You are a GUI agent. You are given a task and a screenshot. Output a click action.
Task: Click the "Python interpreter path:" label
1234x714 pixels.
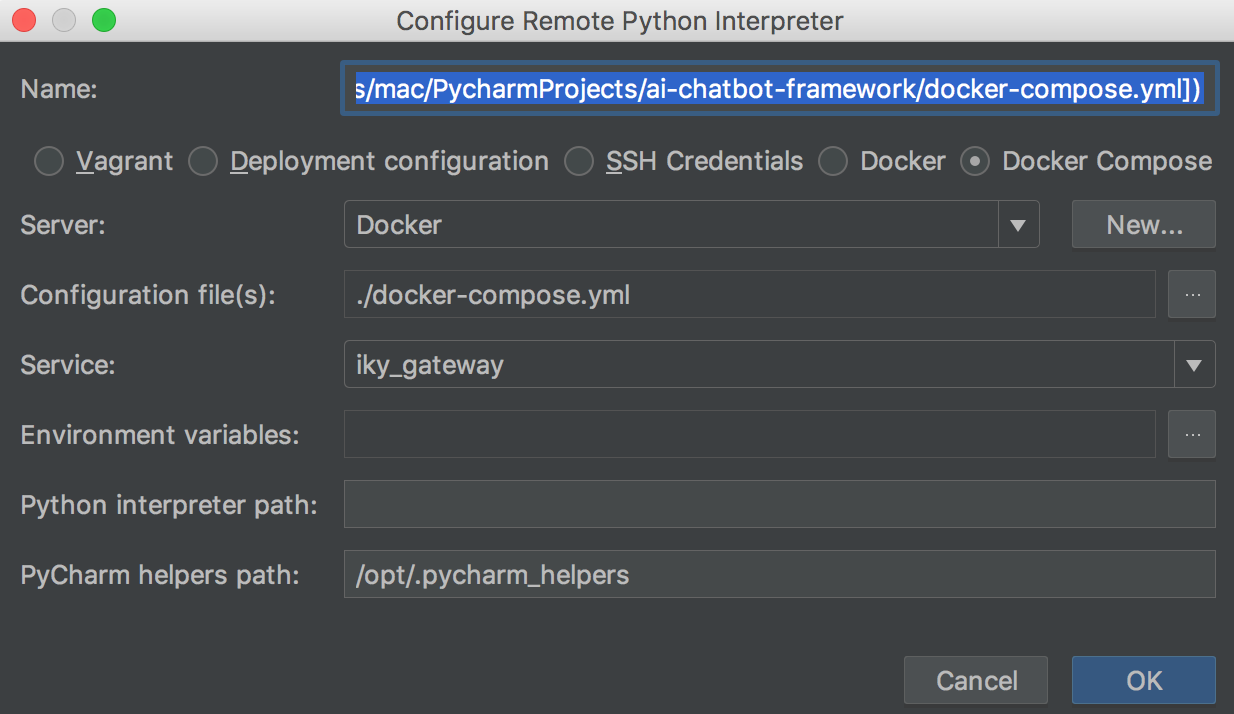[x=168, y=506]
